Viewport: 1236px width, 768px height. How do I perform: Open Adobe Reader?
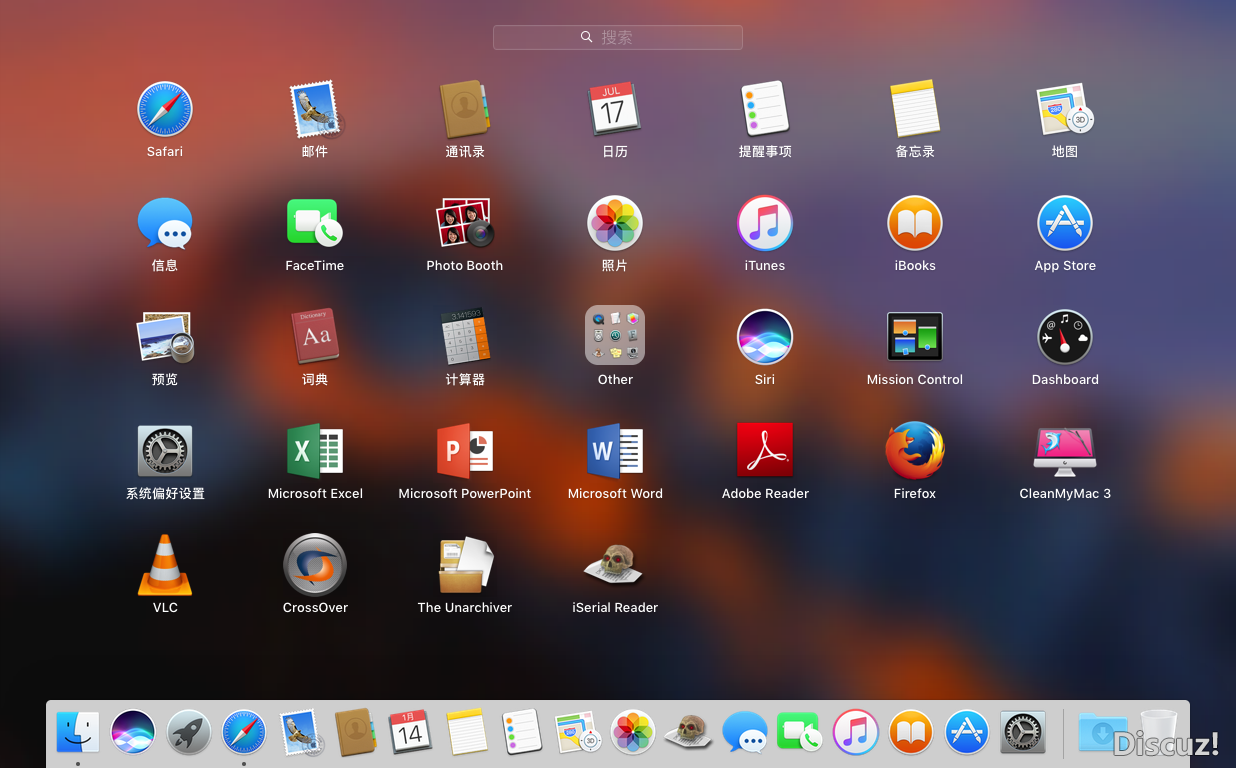(x=765, y=451)
